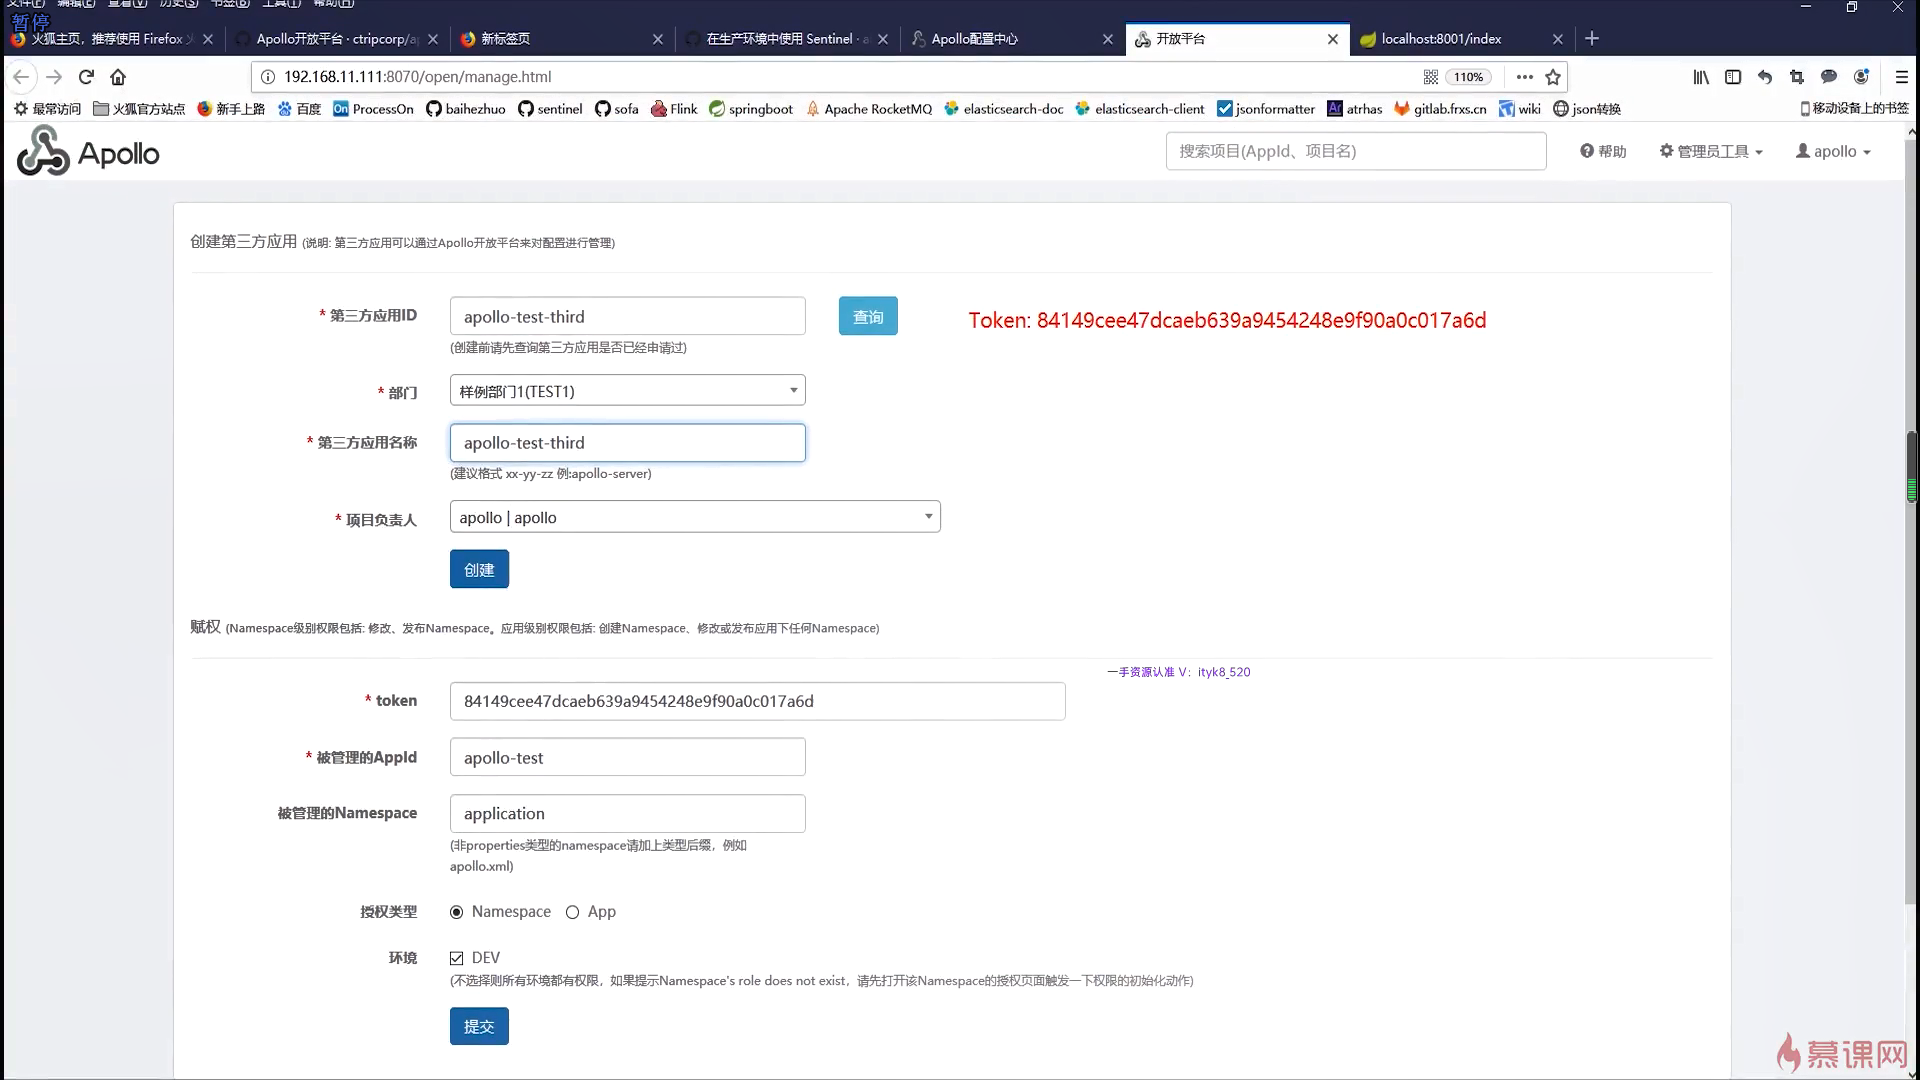Screen dimensions: 1920x1080
Task: Go to Firefox home page icon
Action: coord(118,77)
